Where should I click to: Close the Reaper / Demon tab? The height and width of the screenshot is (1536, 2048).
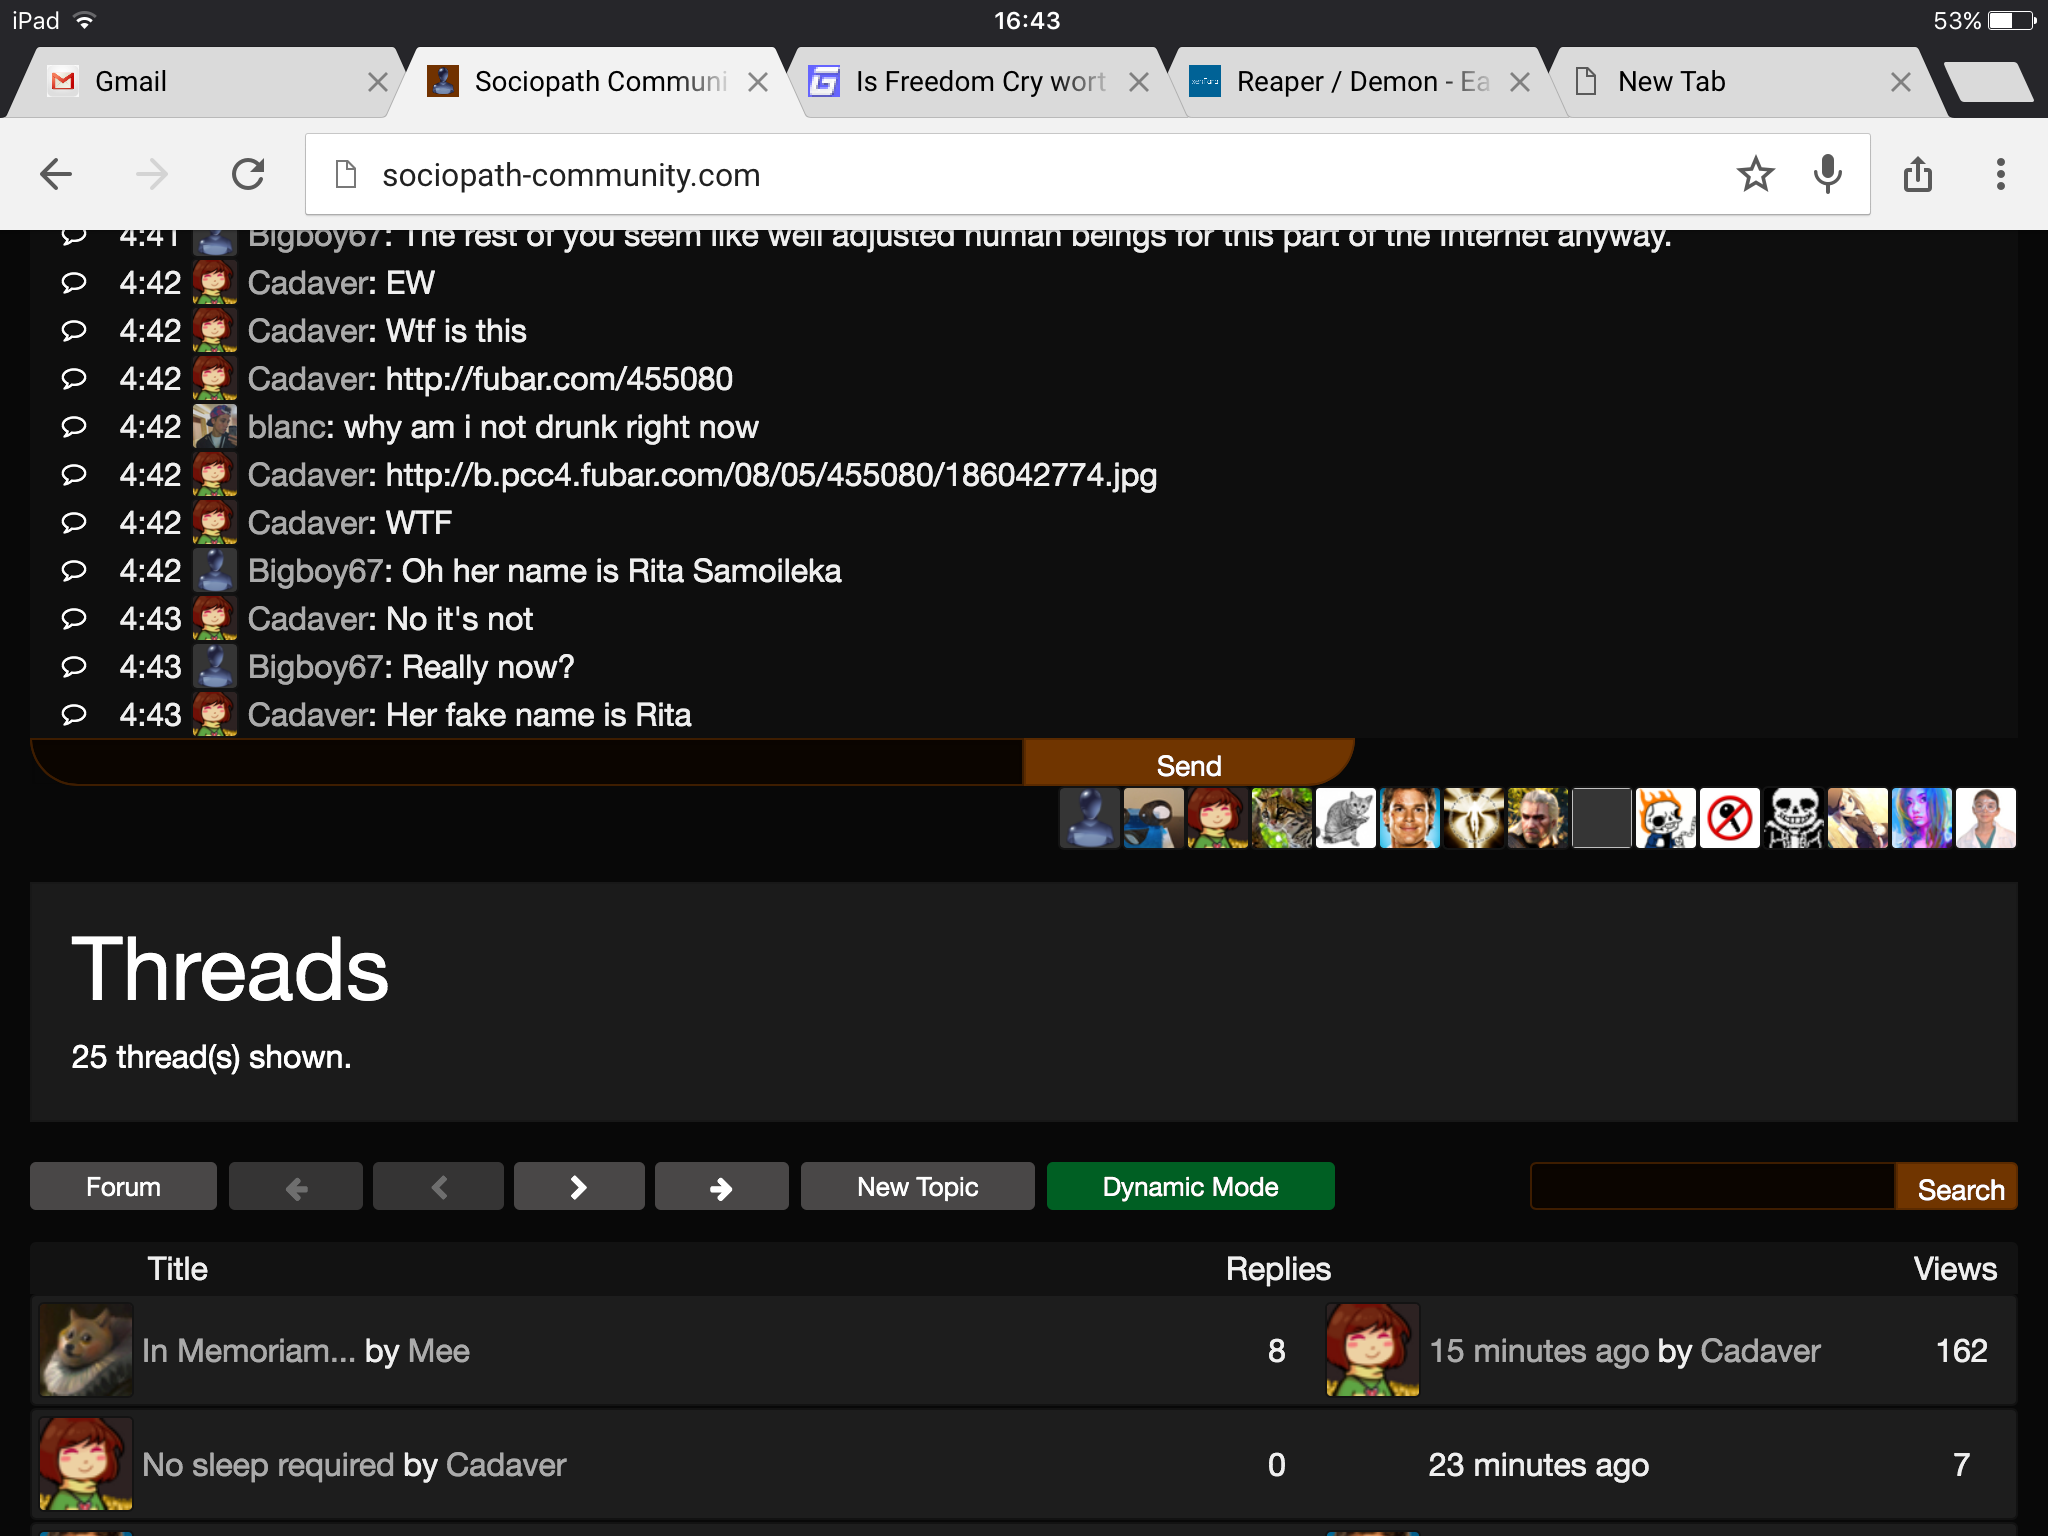pos(1520,82)
